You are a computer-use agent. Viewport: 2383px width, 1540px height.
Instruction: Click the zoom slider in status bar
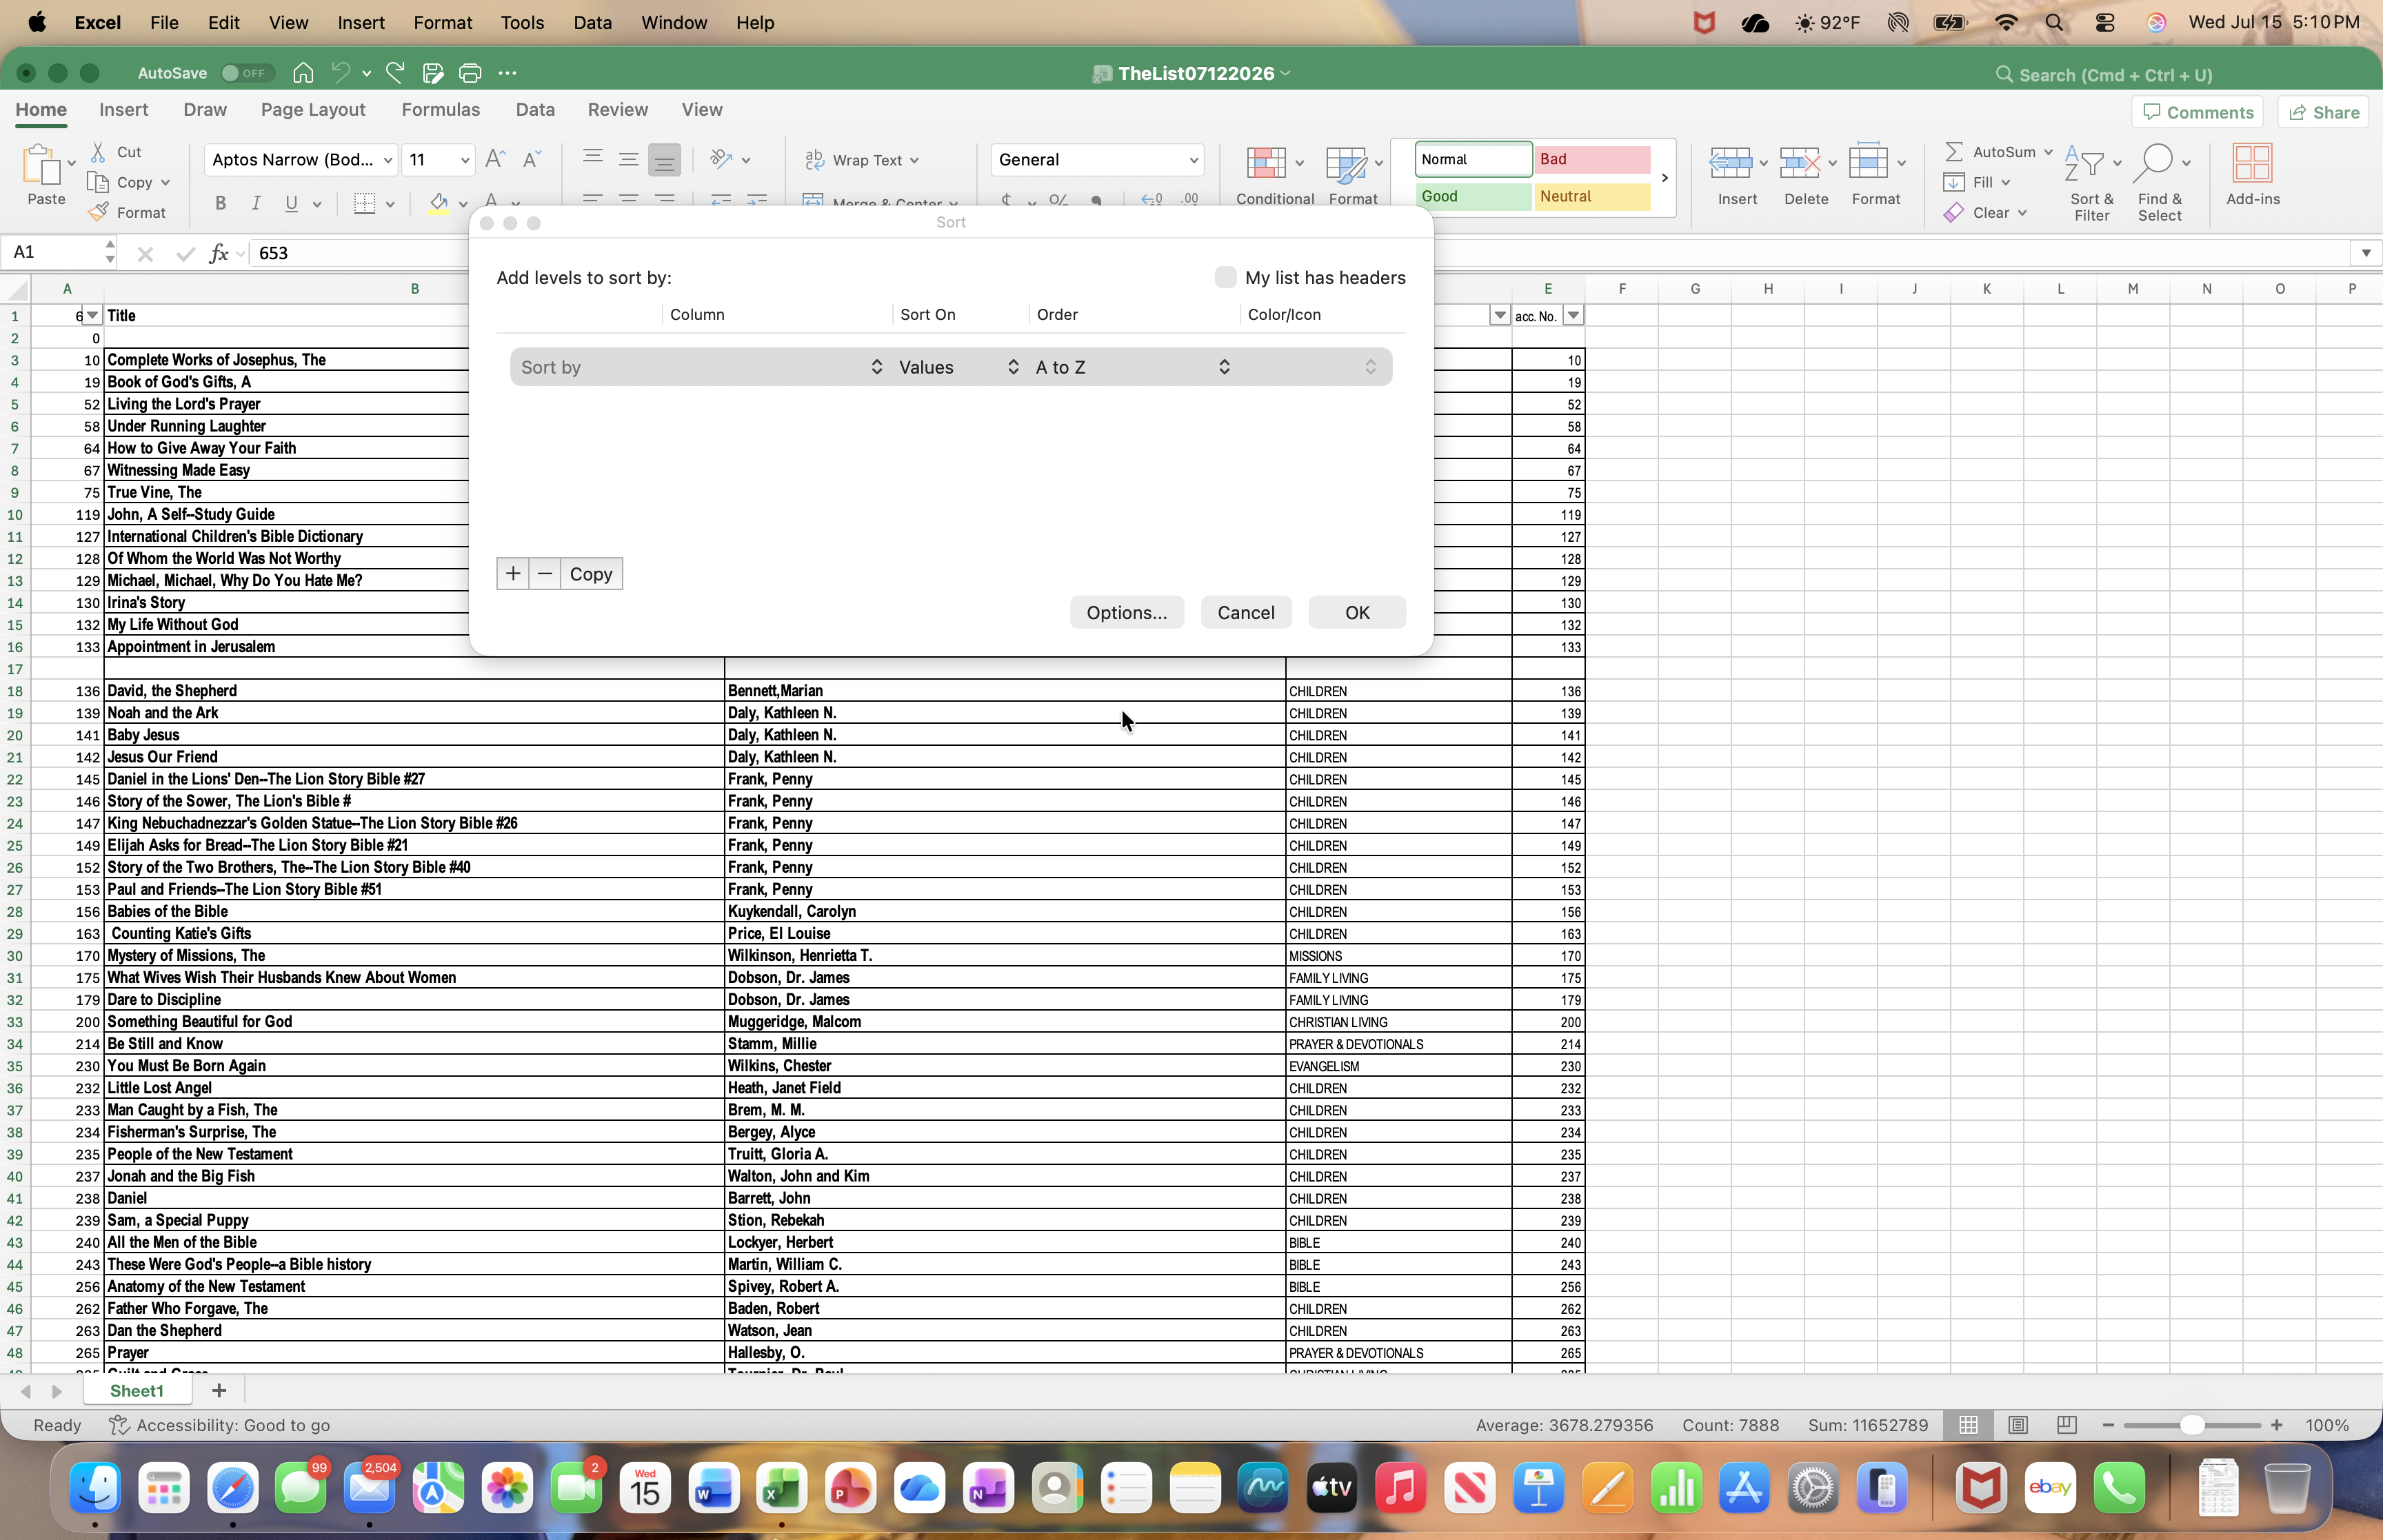(2192, 1425)
